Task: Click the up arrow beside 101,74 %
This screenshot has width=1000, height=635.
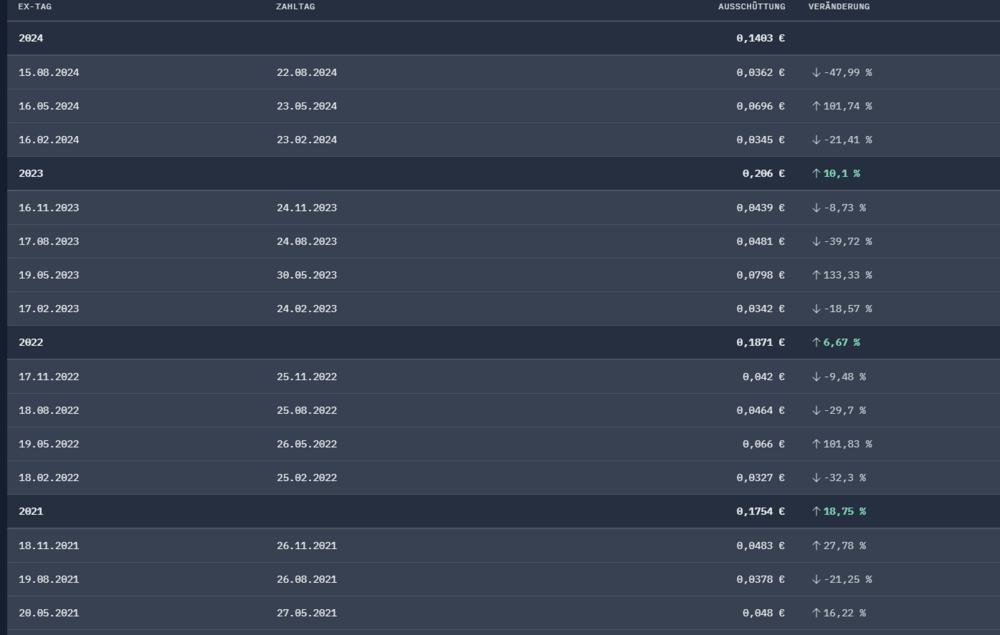Action: point(816,106)
